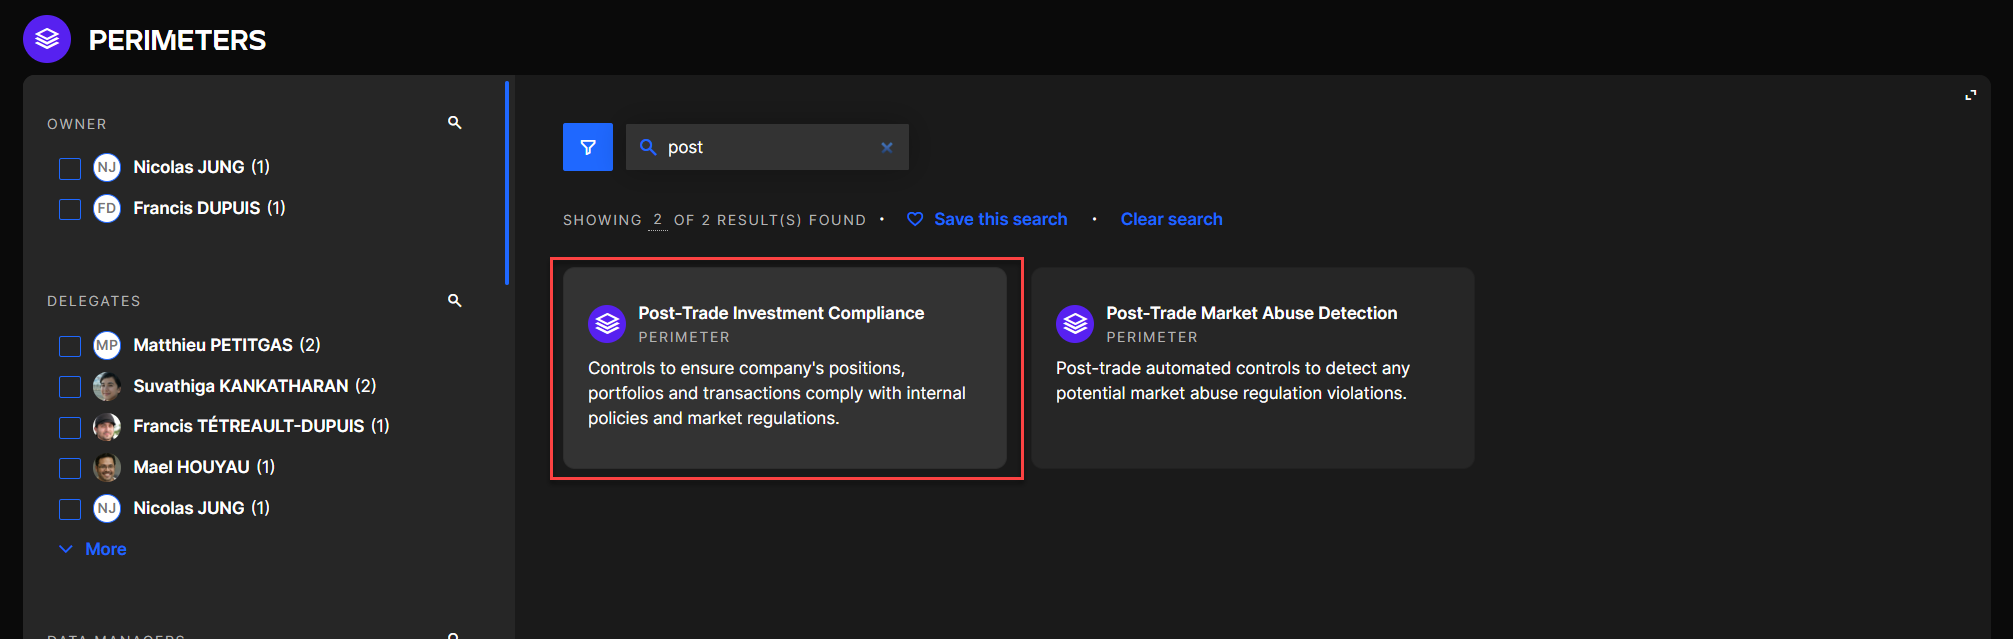Select the Suvathiga KANKATHARAN delegate checkbox

(70, 387)
